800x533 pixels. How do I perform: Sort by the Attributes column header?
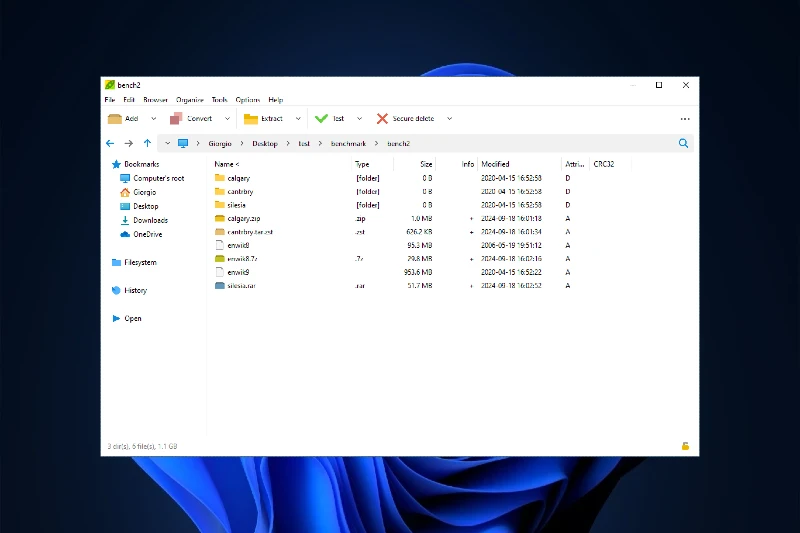click(x=574, y=164)
